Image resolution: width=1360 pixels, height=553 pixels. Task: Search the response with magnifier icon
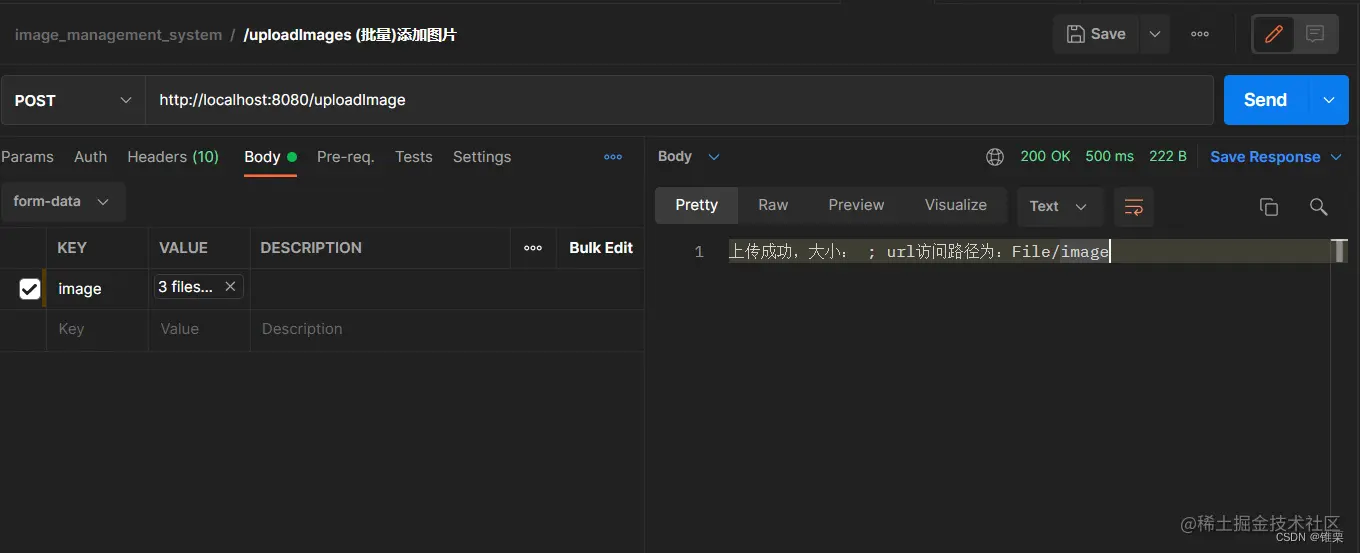click(x=1318, y=207)
